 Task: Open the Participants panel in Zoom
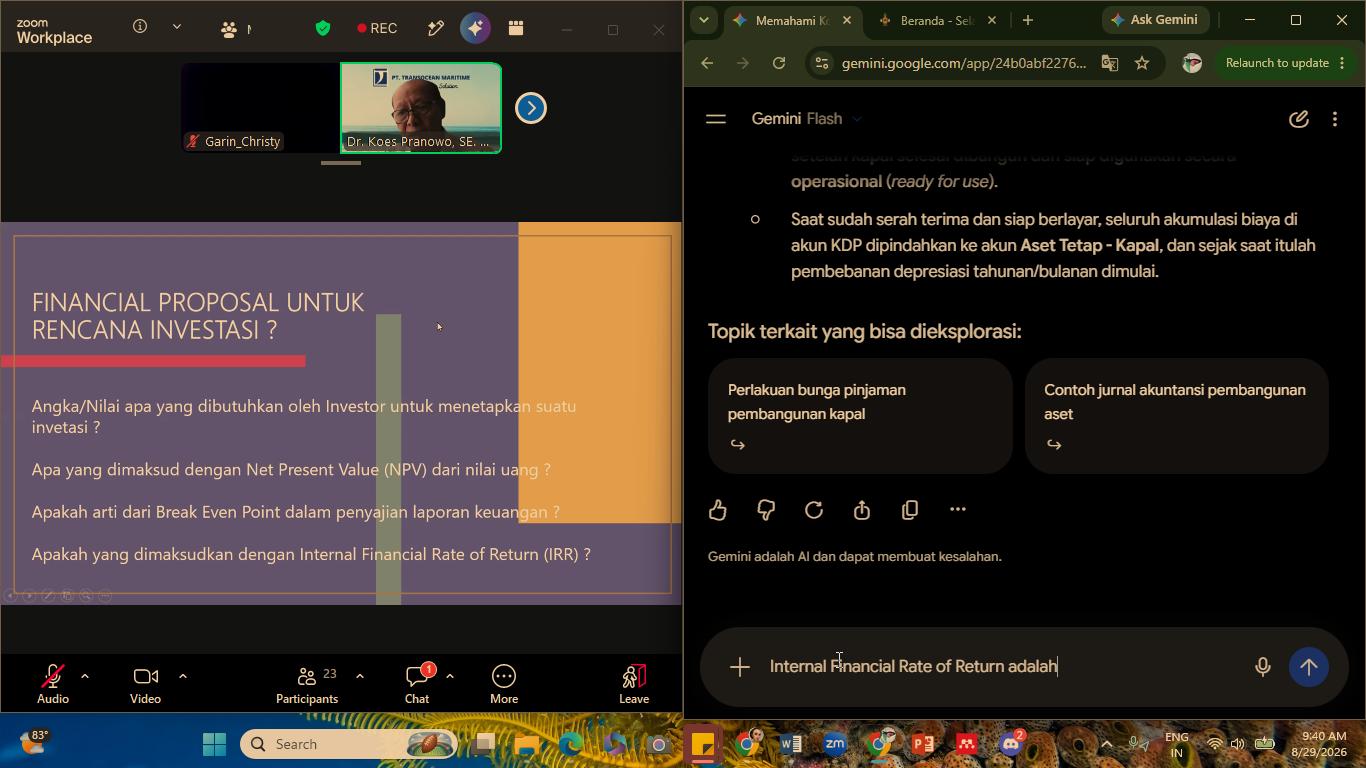pos(307,684)
